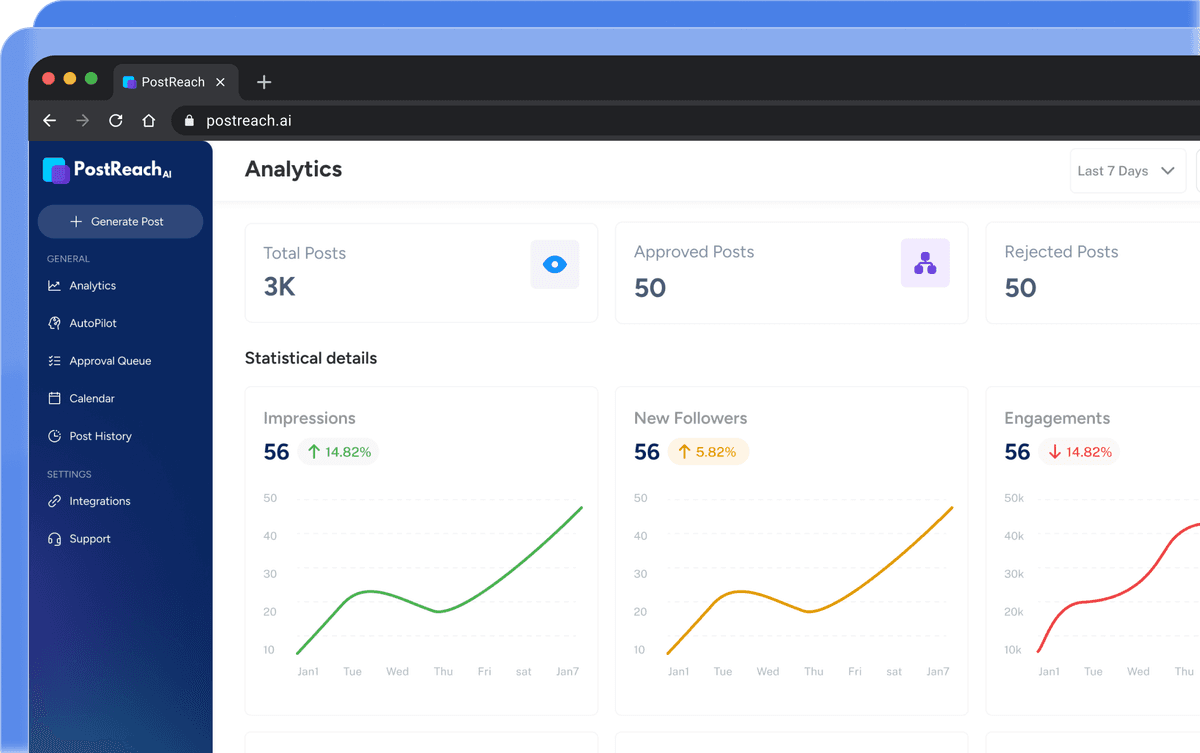
Task: Select Calendar from the sidebar
Action: tap(92, 398)
